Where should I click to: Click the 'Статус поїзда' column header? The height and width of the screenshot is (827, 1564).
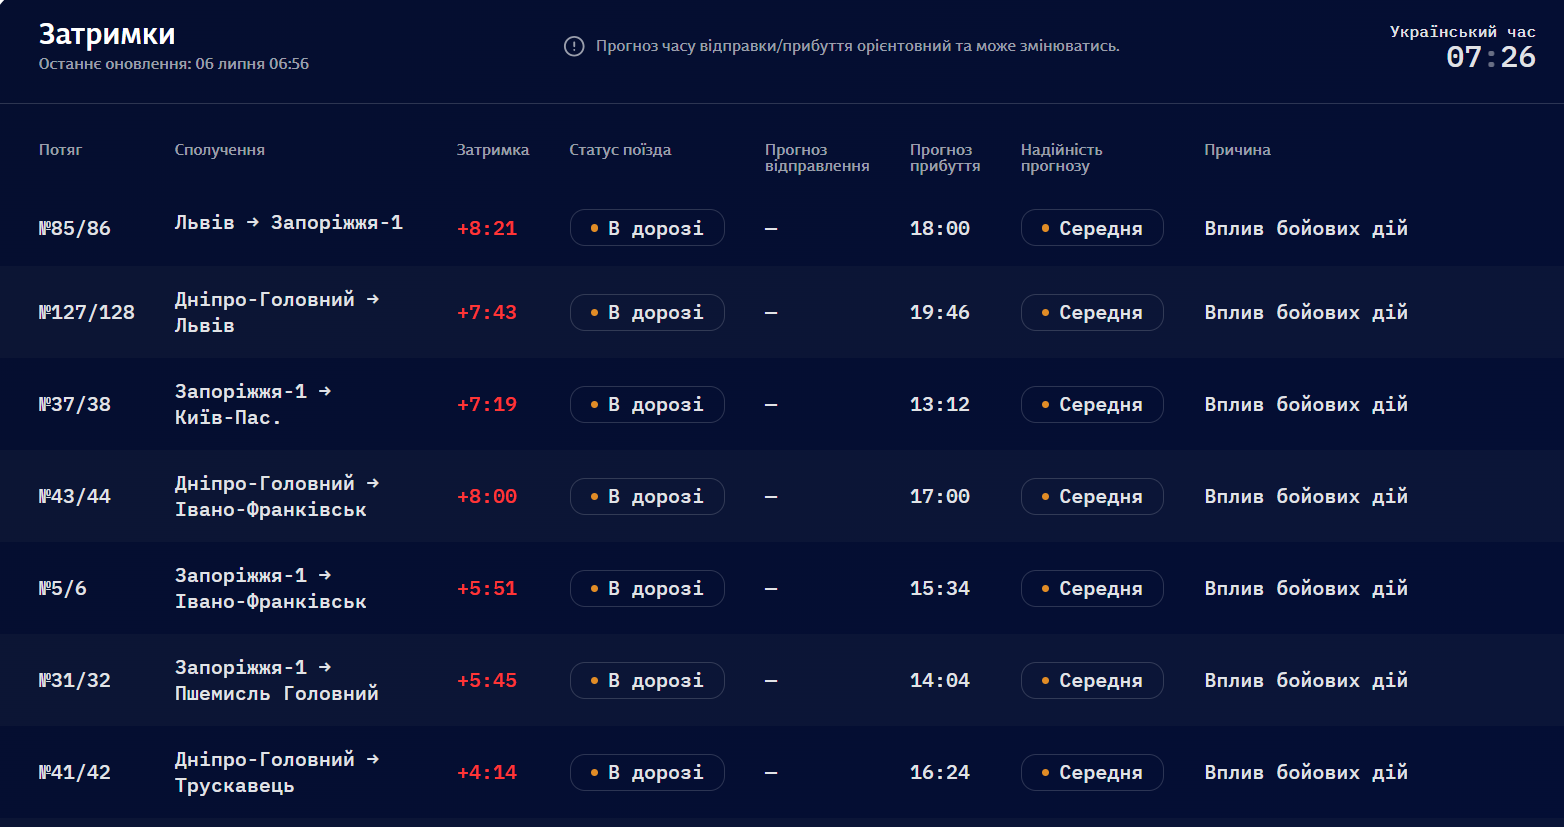tap(620, 150)
